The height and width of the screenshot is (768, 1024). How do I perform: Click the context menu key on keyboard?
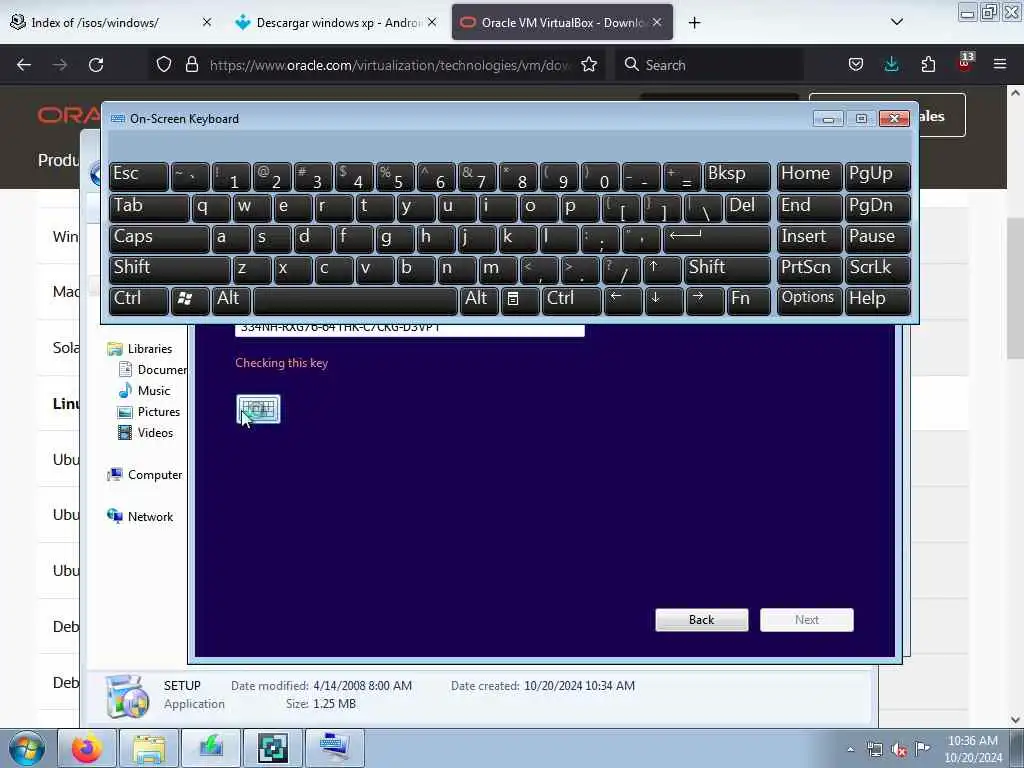(520, 300)
